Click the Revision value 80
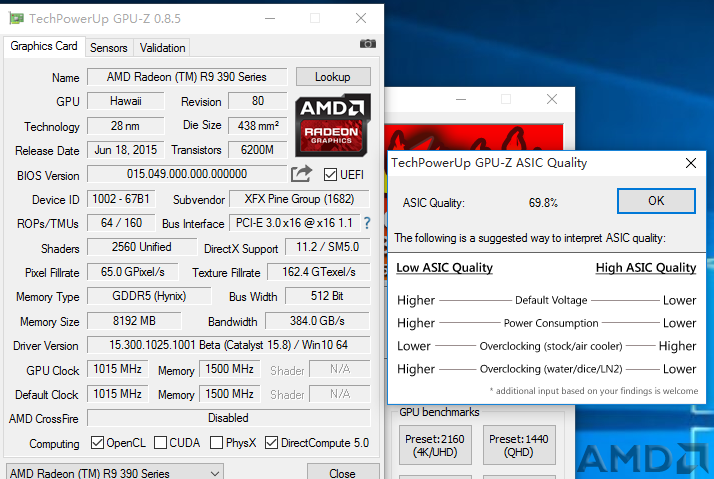Image resolution: width=714 pixels, height=479 pixels. coord(258,101)
